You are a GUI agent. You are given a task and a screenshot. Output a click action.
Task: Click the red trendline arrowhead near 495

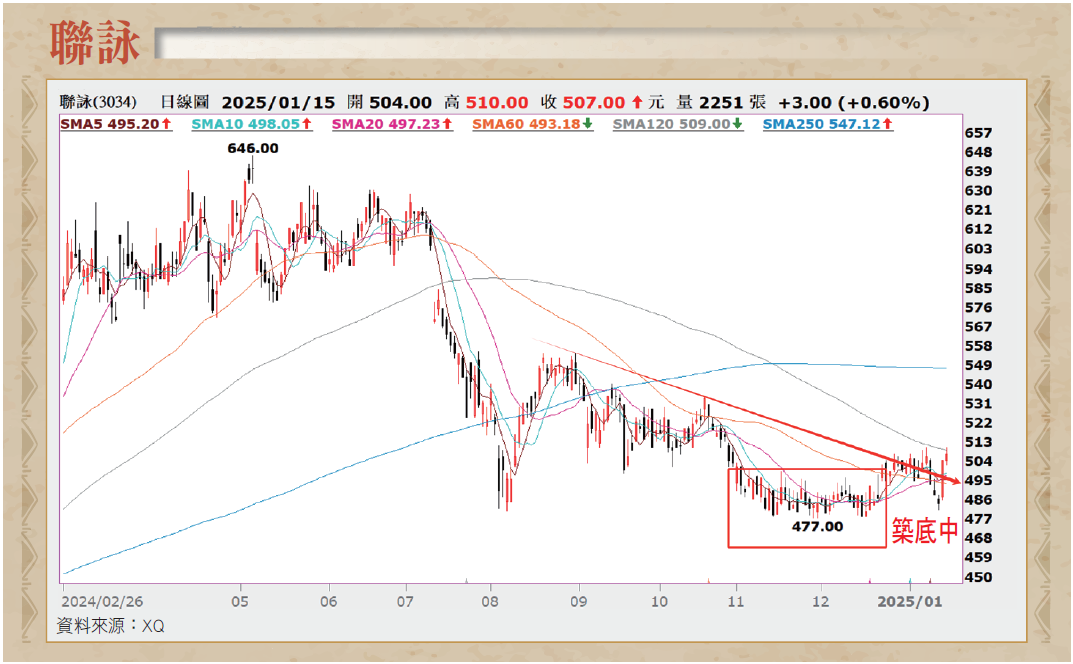pyautogui.click(x=951, y=483)
